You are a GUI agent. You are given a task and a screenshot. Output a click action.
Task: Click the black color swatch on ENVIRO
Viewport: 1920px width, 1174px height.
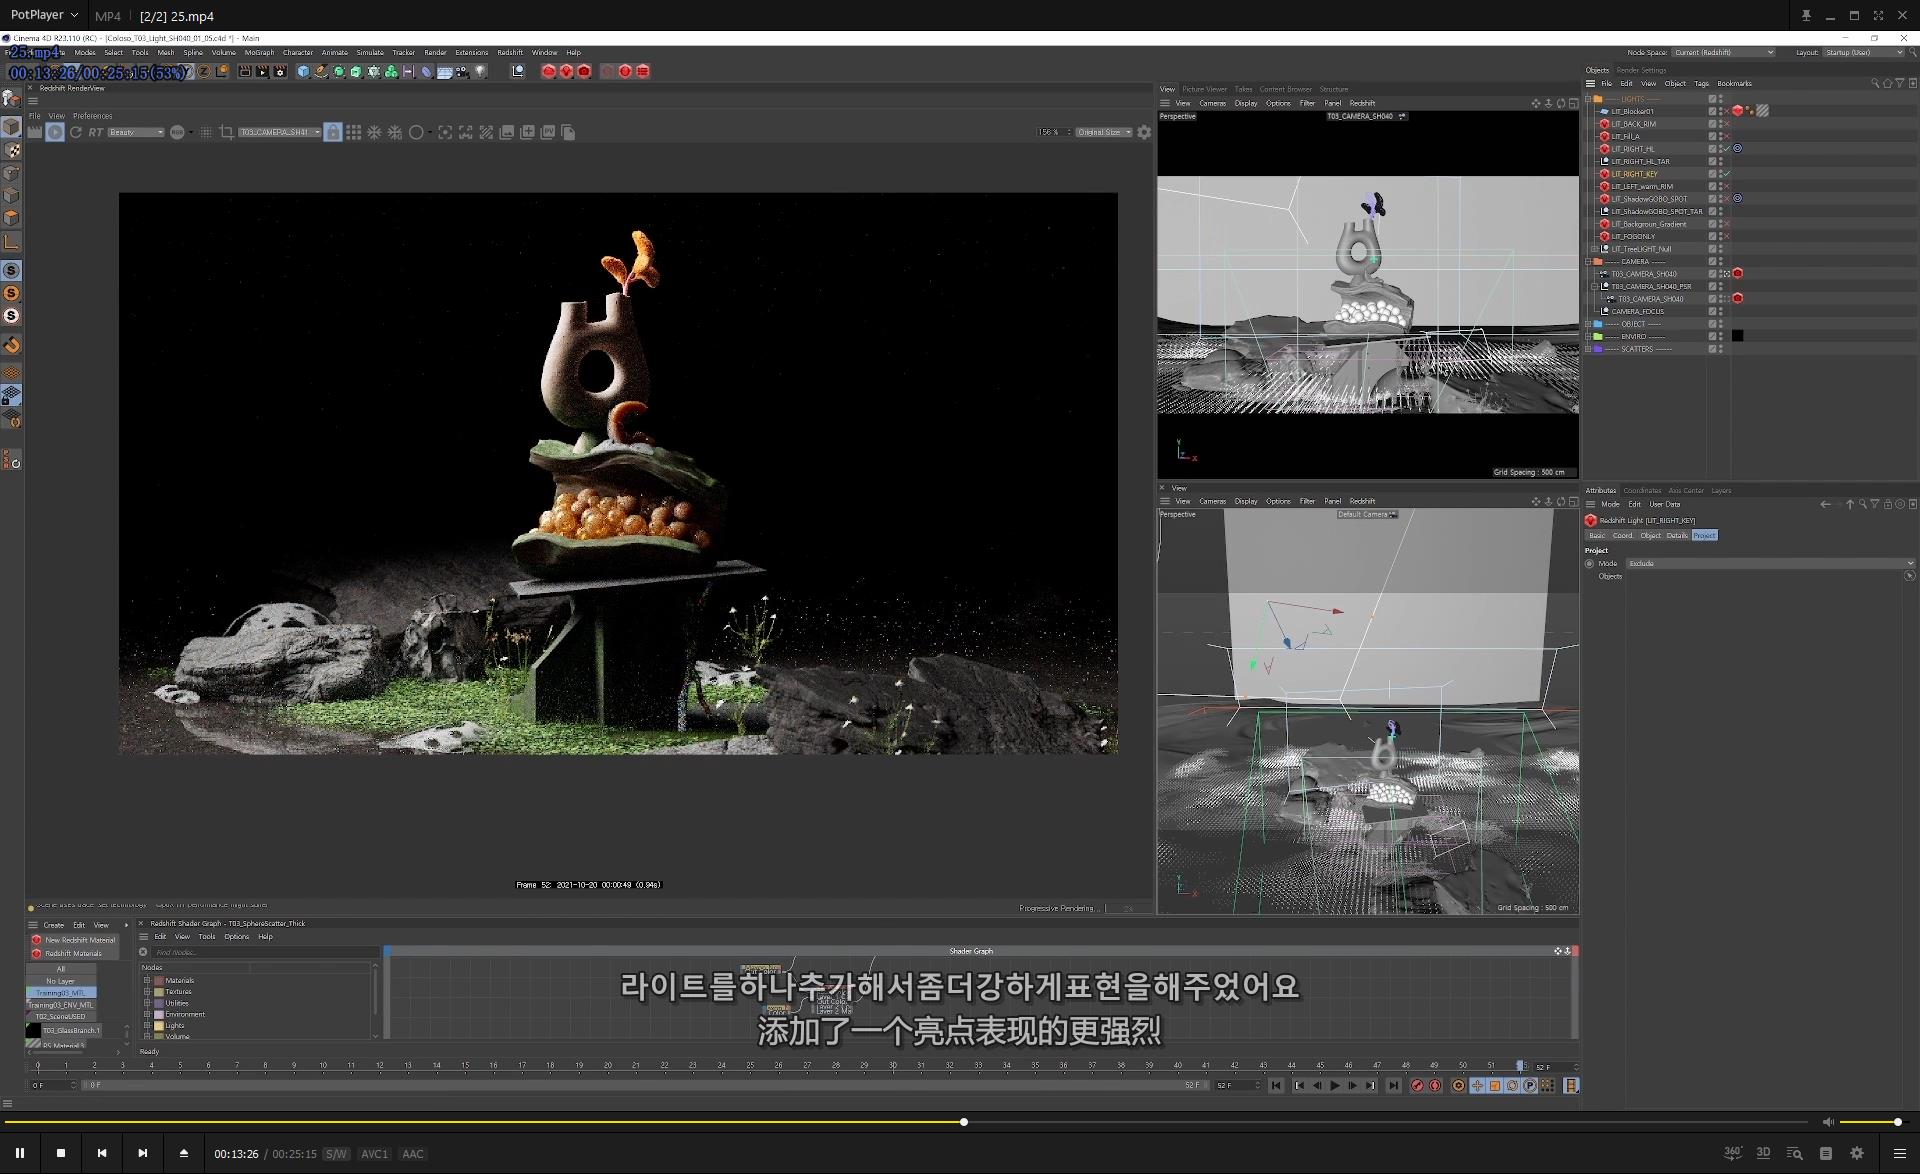pos(1738,336)
